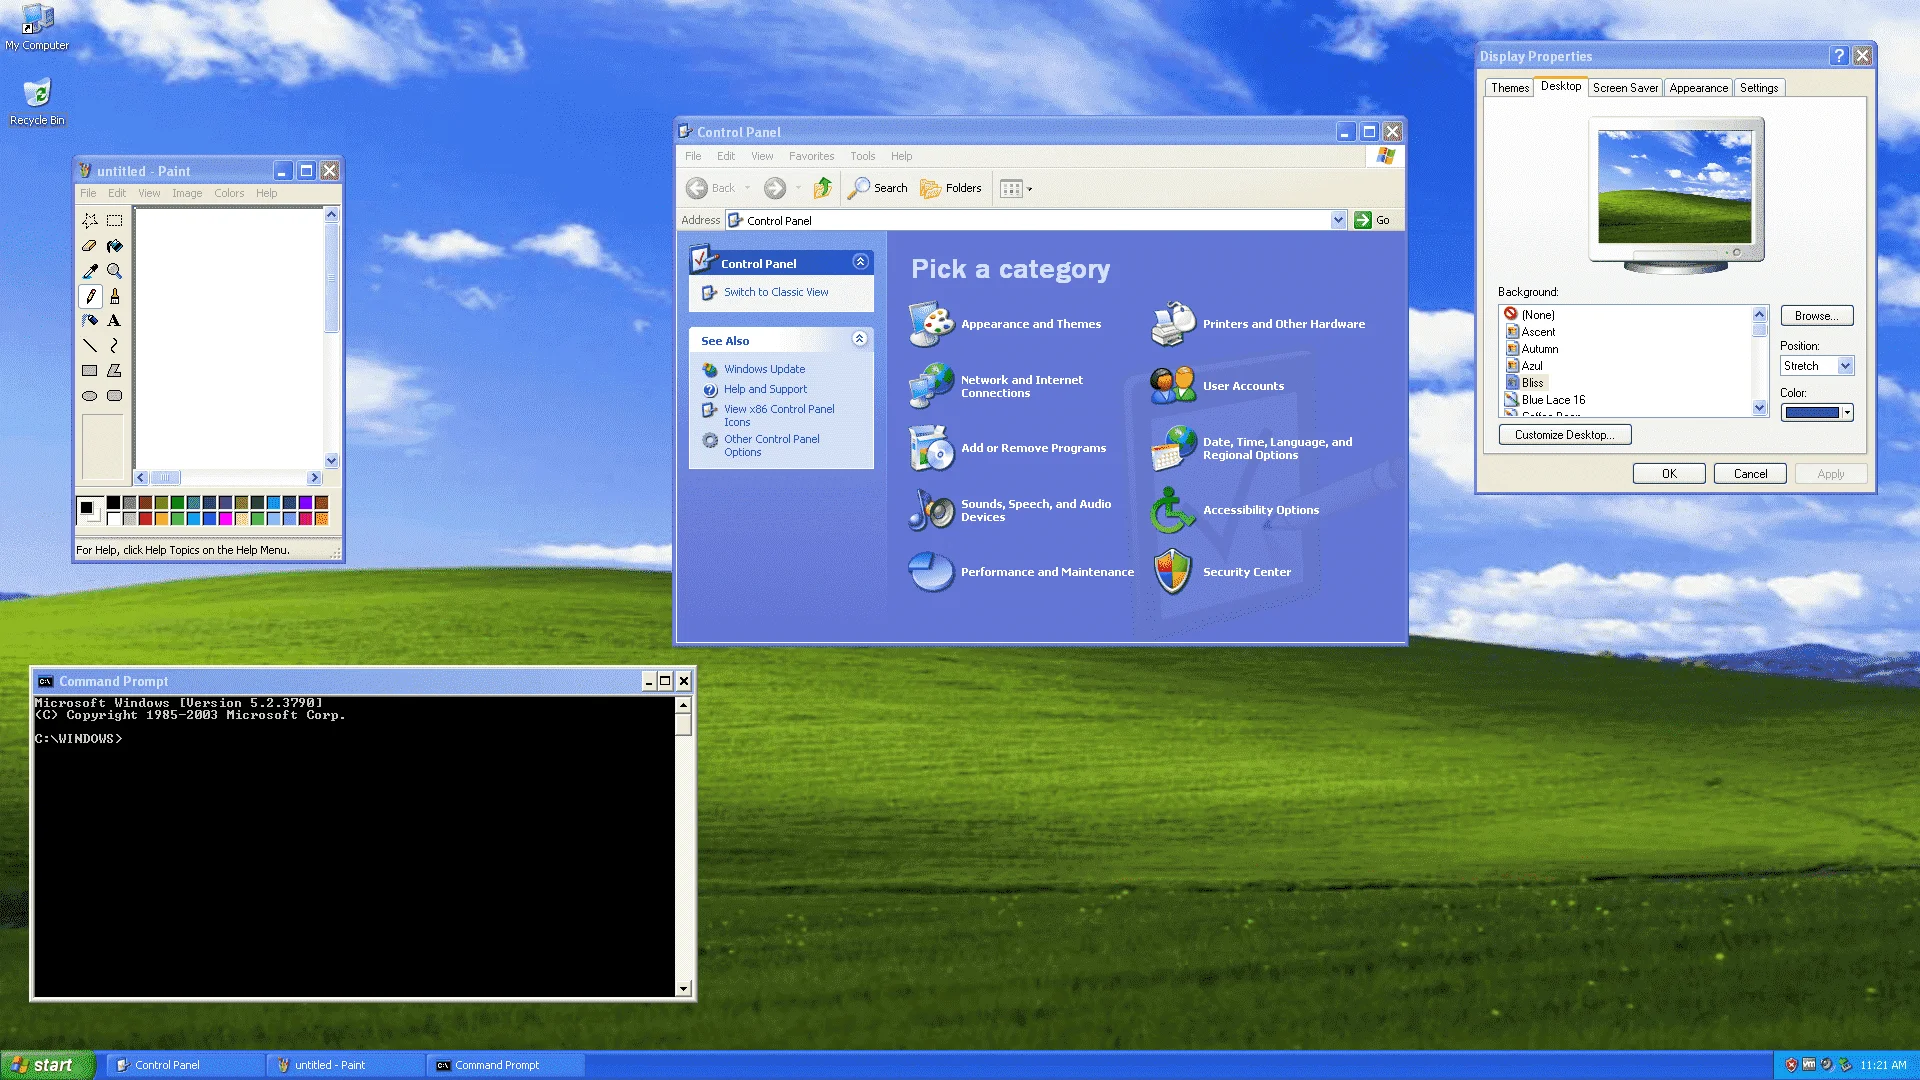Image resolution: width=1920 pixels, height=1080 pixels.
Task: Activate the Magnifier tool in Paint
Action: 115,271
